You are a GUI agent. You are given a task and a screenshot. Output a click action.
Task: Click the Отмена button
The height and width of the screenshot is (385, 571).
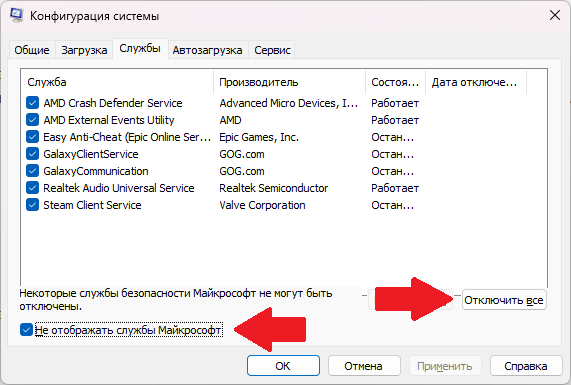pyautogui.click(x=364, y=366)
